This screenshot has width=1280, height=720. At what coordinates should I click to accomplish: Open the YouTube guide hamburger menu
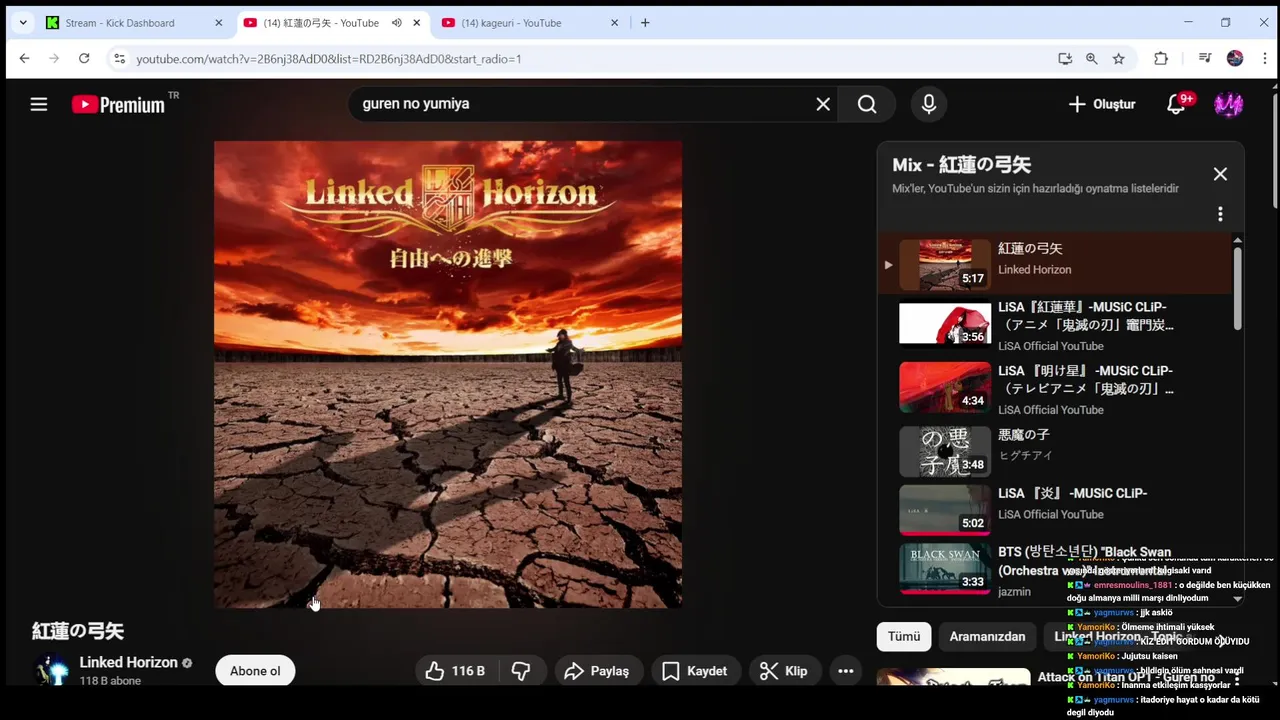pos(39,104)
